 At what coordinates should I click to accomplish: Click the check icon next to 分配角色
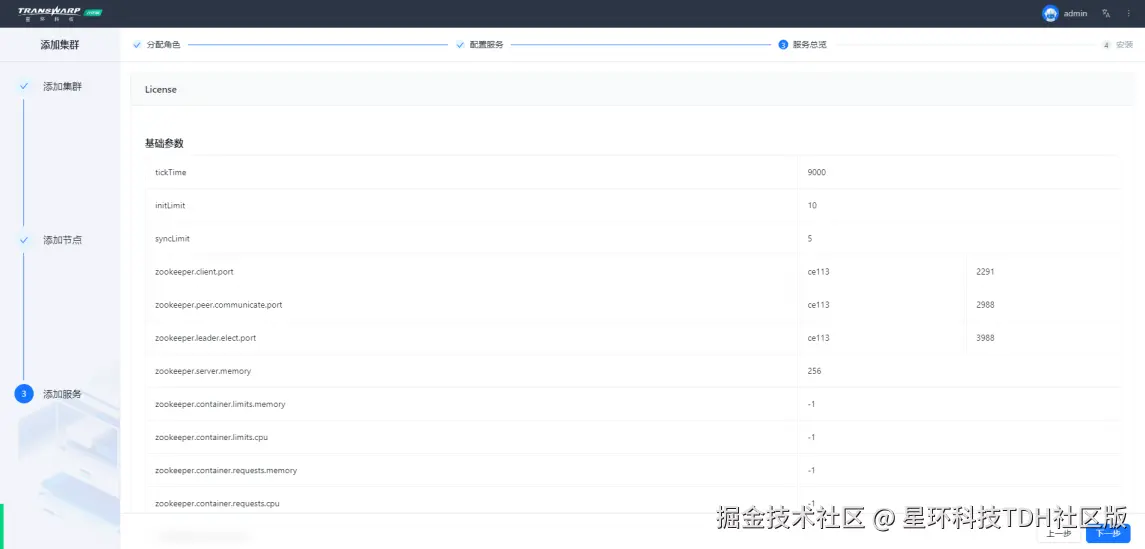(137, 45)
